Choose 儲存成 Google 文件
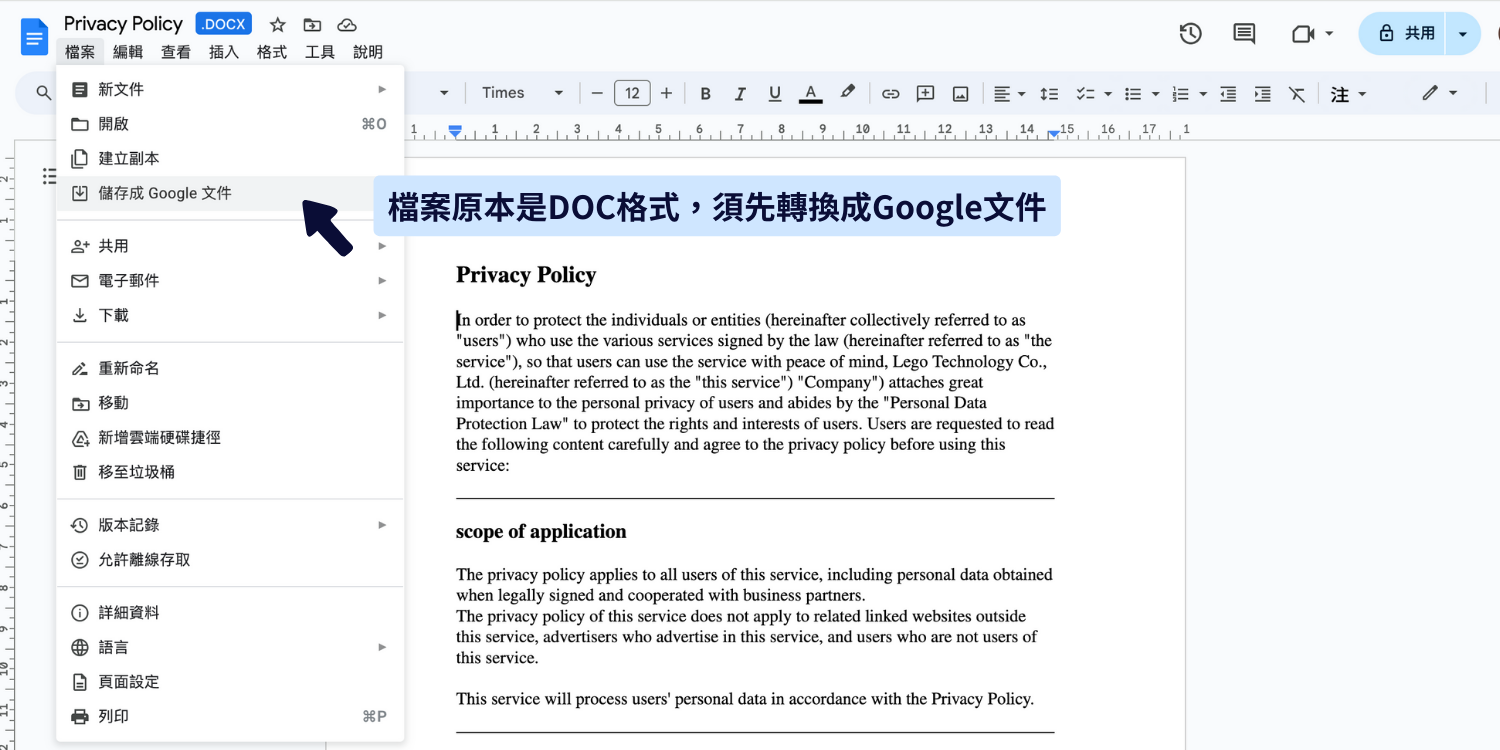 (230, 193)
